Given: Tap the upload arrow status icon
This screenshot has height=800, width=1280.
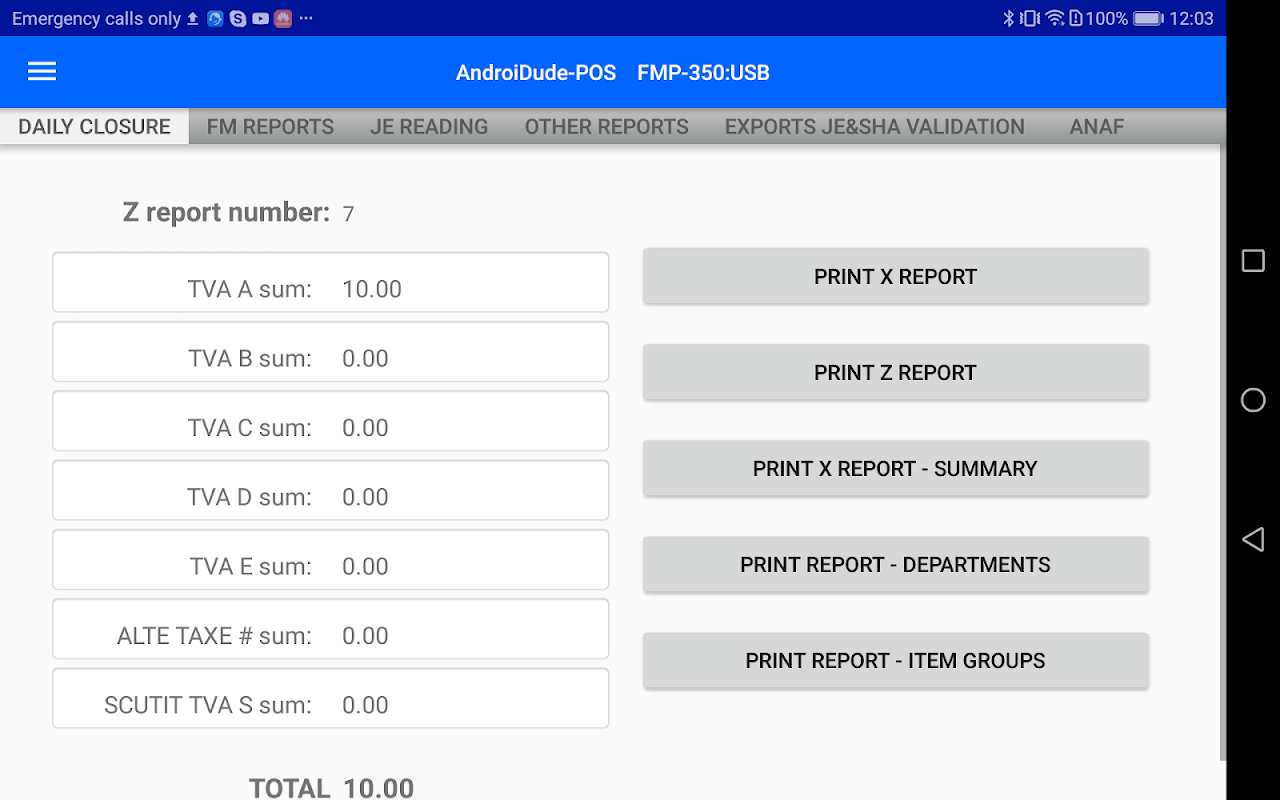Looking at the screenshot, I should click(x=193, y=18).
